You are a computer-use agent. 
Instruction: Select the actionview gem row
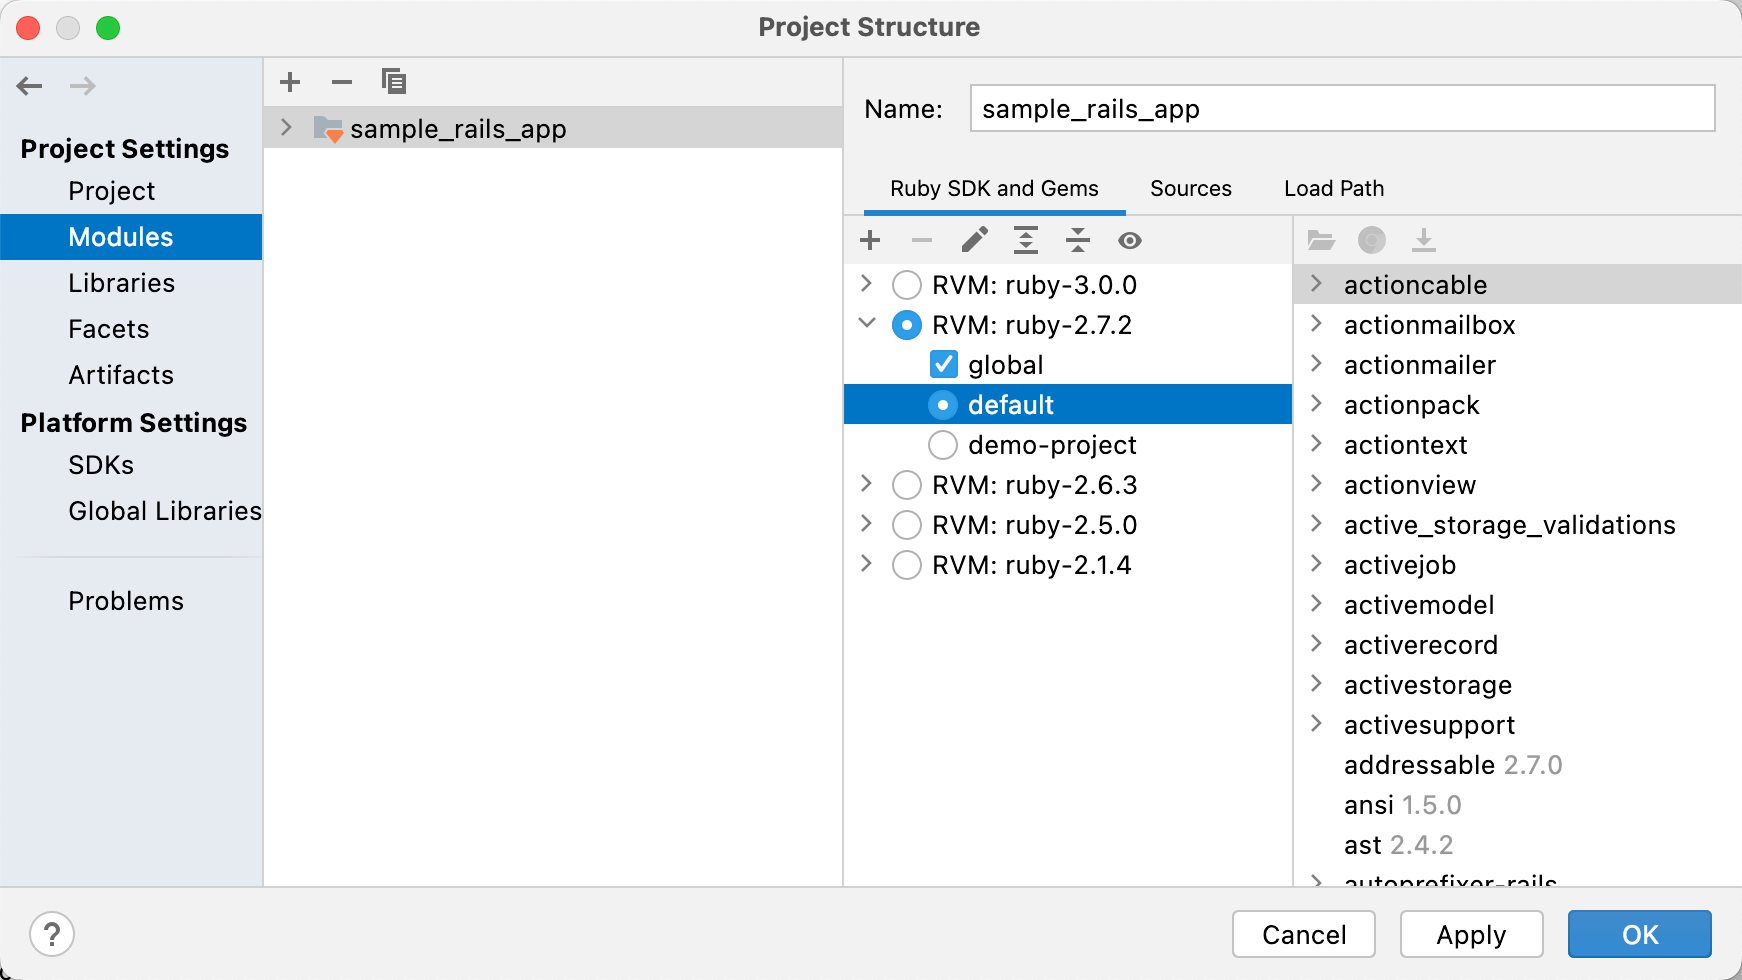coord(1518,485)
